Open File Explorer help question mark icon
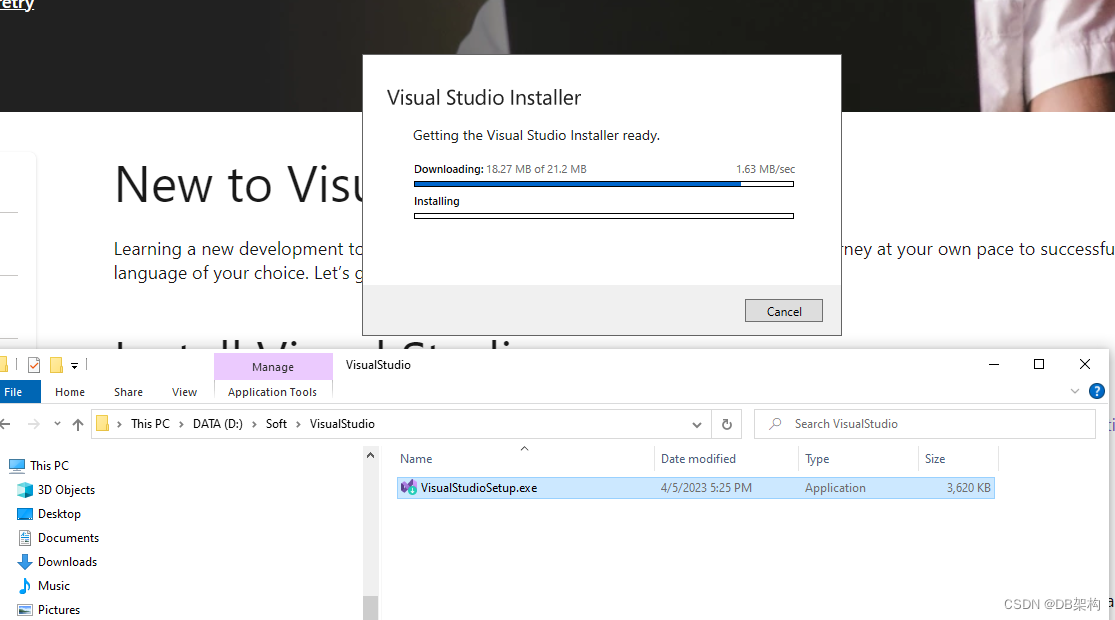Image resolution: width=1115 pixels, height=620 pixels. click(1097, 391)
